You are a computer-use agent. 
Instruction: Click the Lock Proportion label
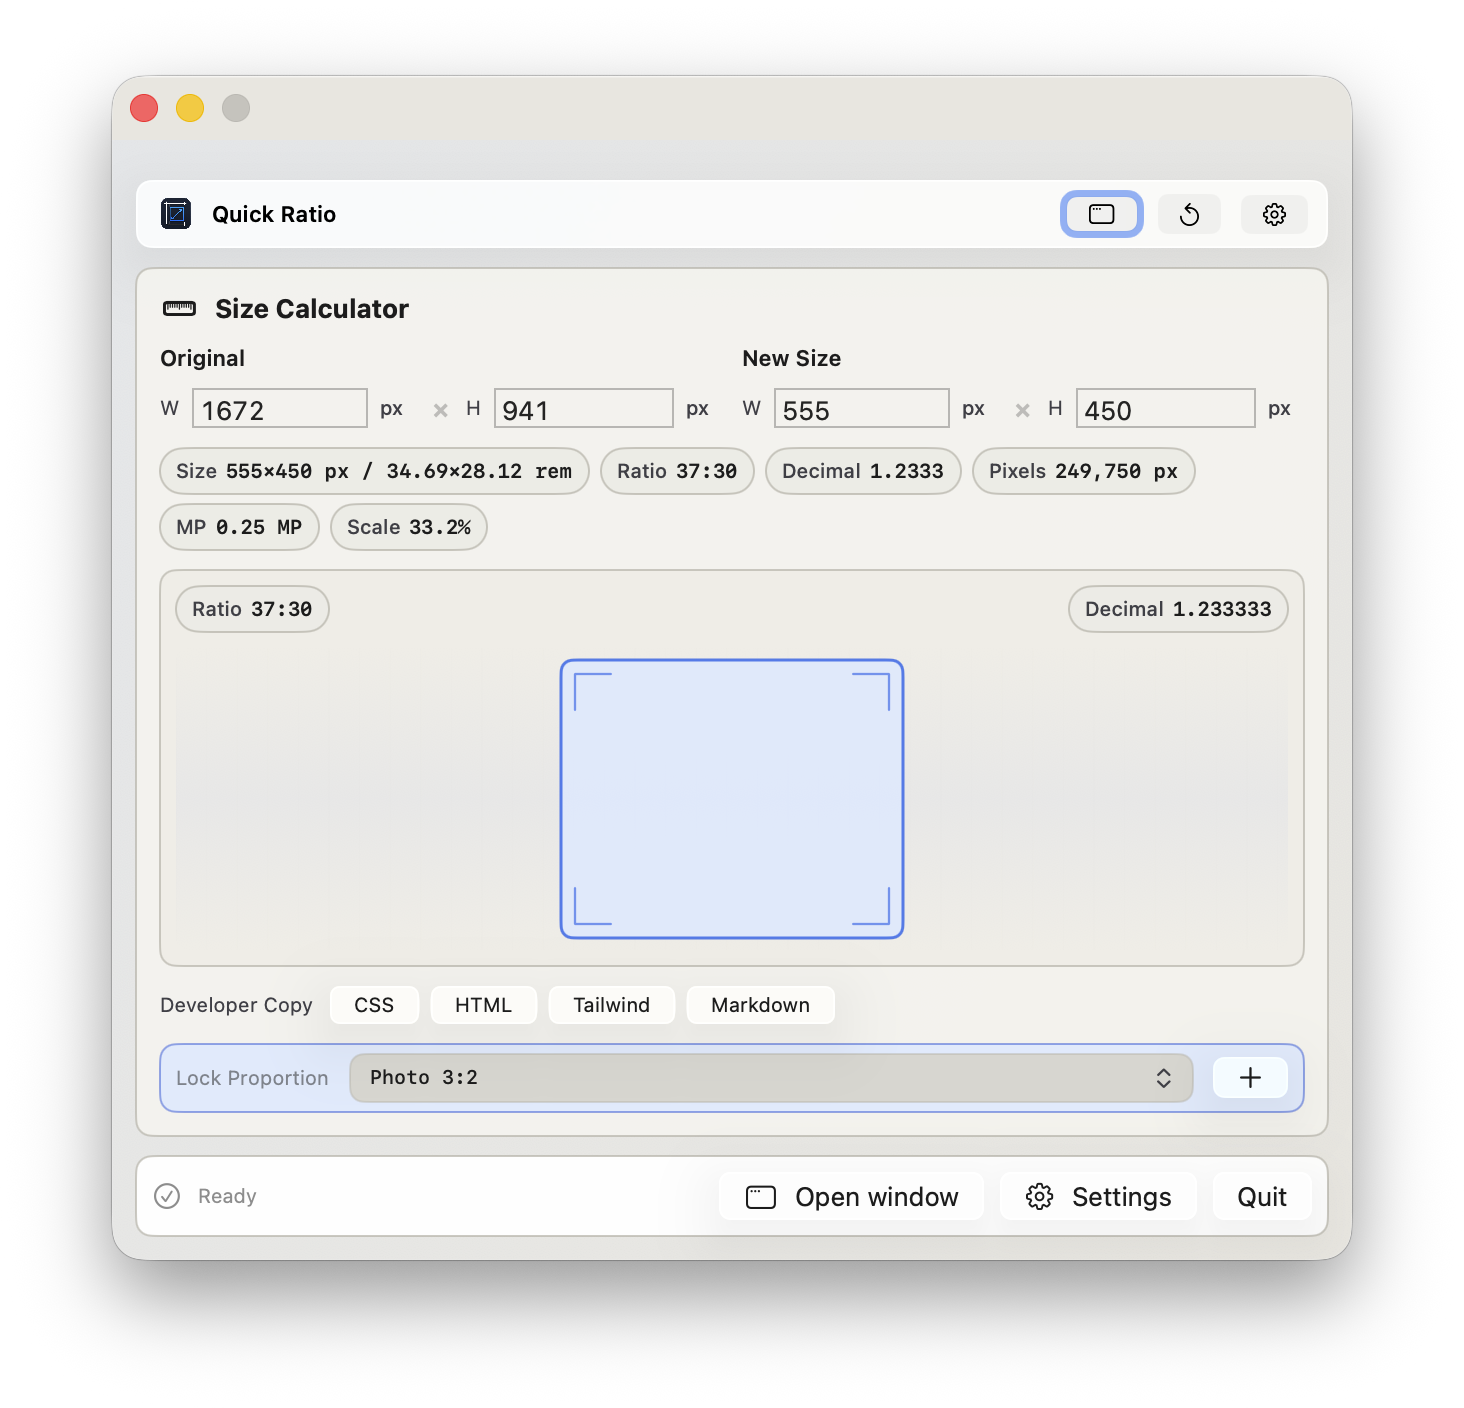coord(252,1078)
